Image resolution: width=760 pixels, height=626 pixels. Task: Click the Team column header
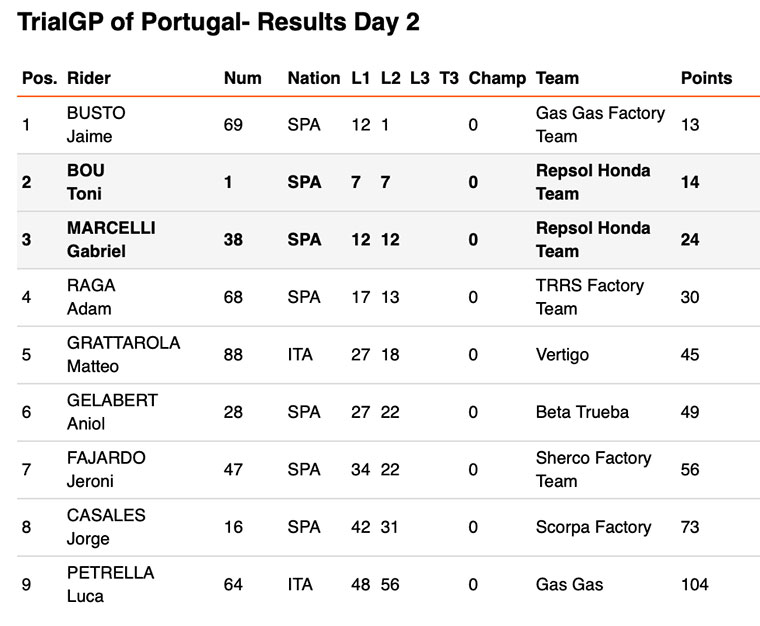(x=557, y=78)
